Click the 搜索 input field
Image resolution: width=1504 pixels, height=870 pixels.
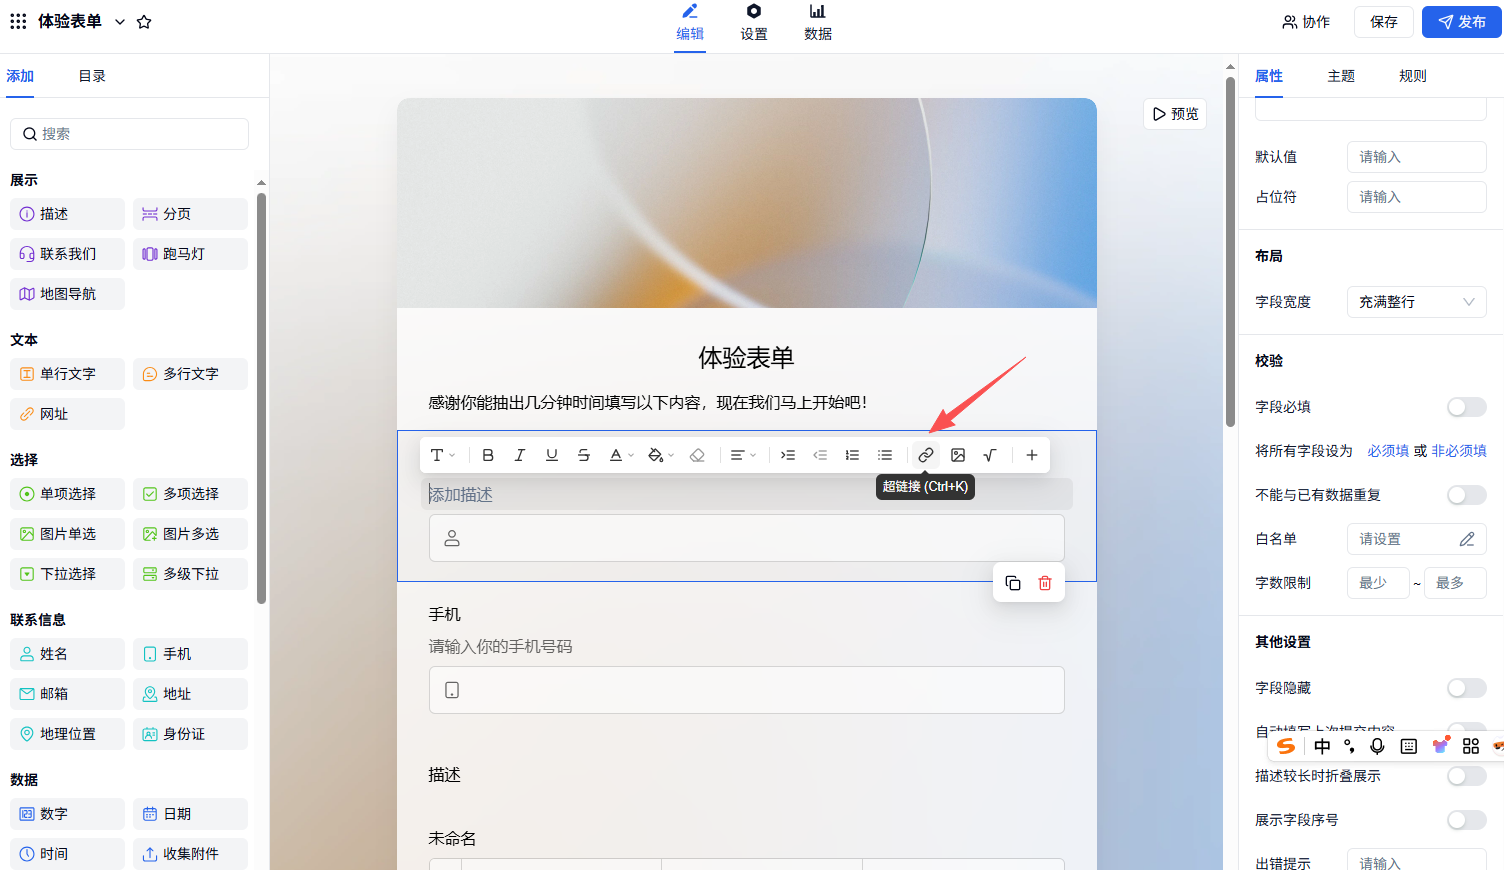(x=130, y=134)
